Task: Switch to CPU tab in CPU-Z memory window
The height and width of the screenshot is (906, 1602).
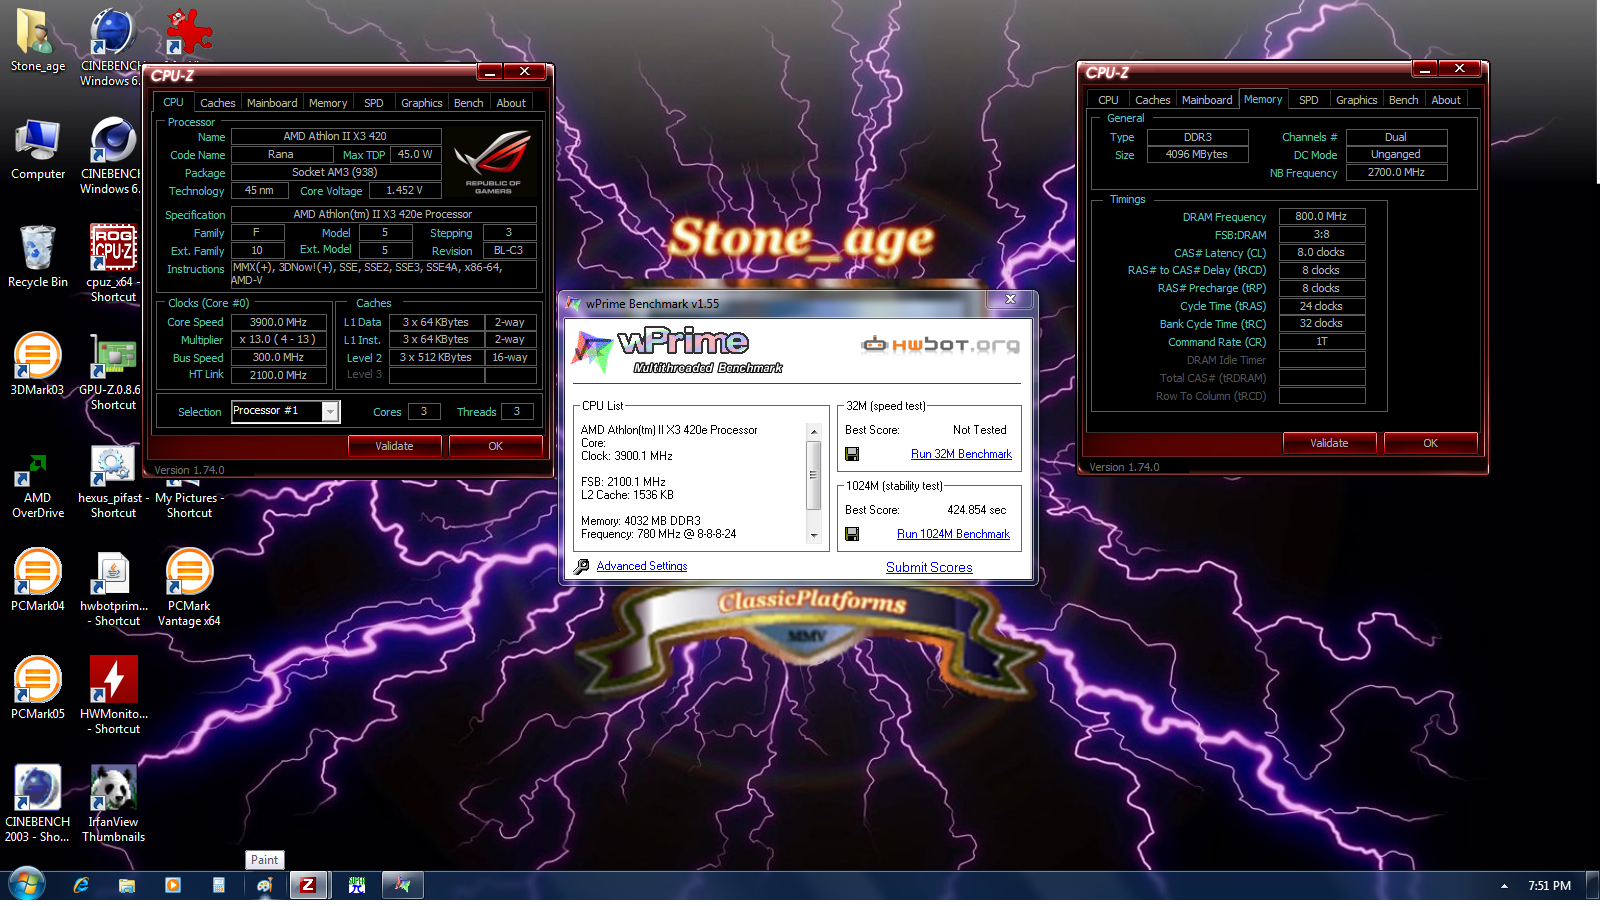Action: point(1108,100)
